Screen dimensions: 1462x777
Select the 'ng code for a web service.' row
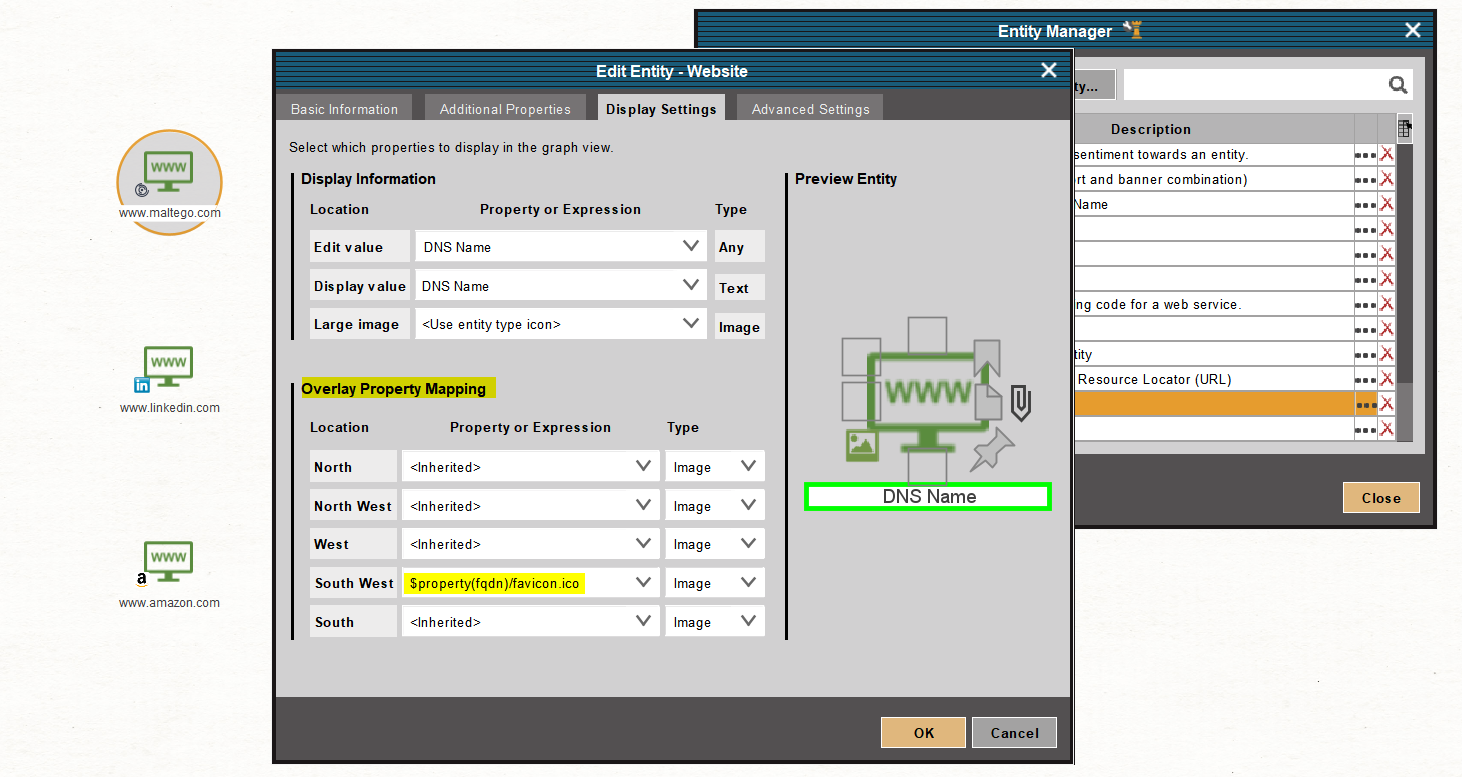click(x=1213, y=305)
